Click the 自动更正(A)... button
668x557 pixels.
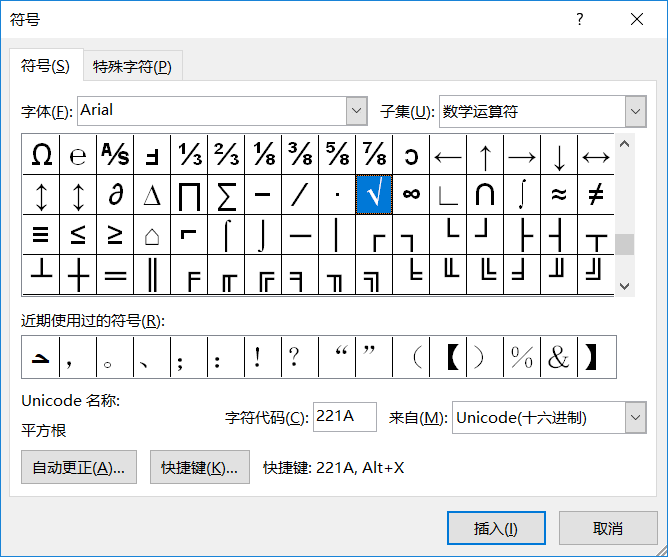click(x=79, y=467)
